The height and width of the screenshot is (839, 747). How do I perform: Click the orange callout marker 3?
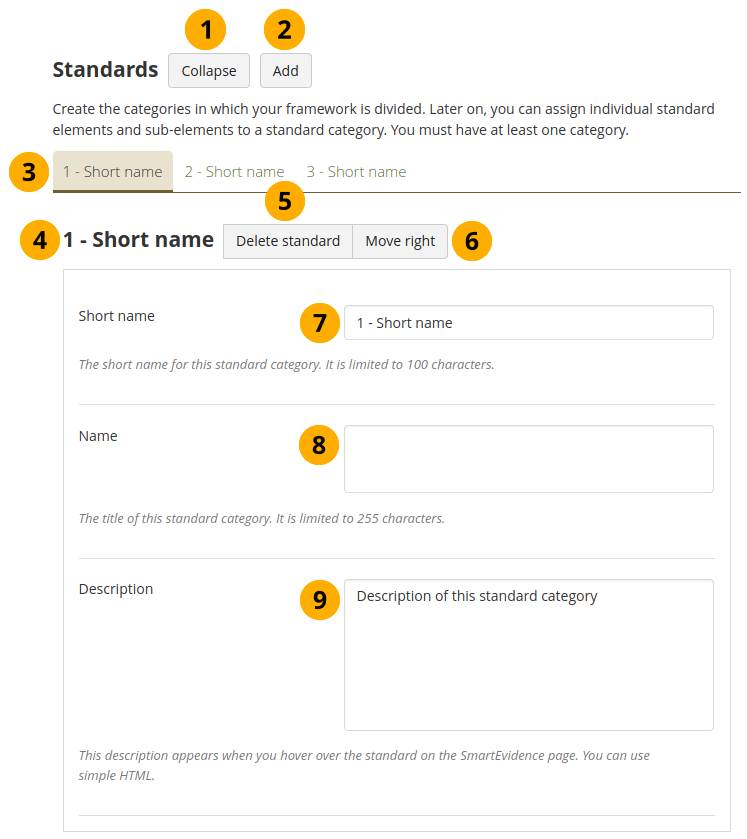[x=29, y=172]
